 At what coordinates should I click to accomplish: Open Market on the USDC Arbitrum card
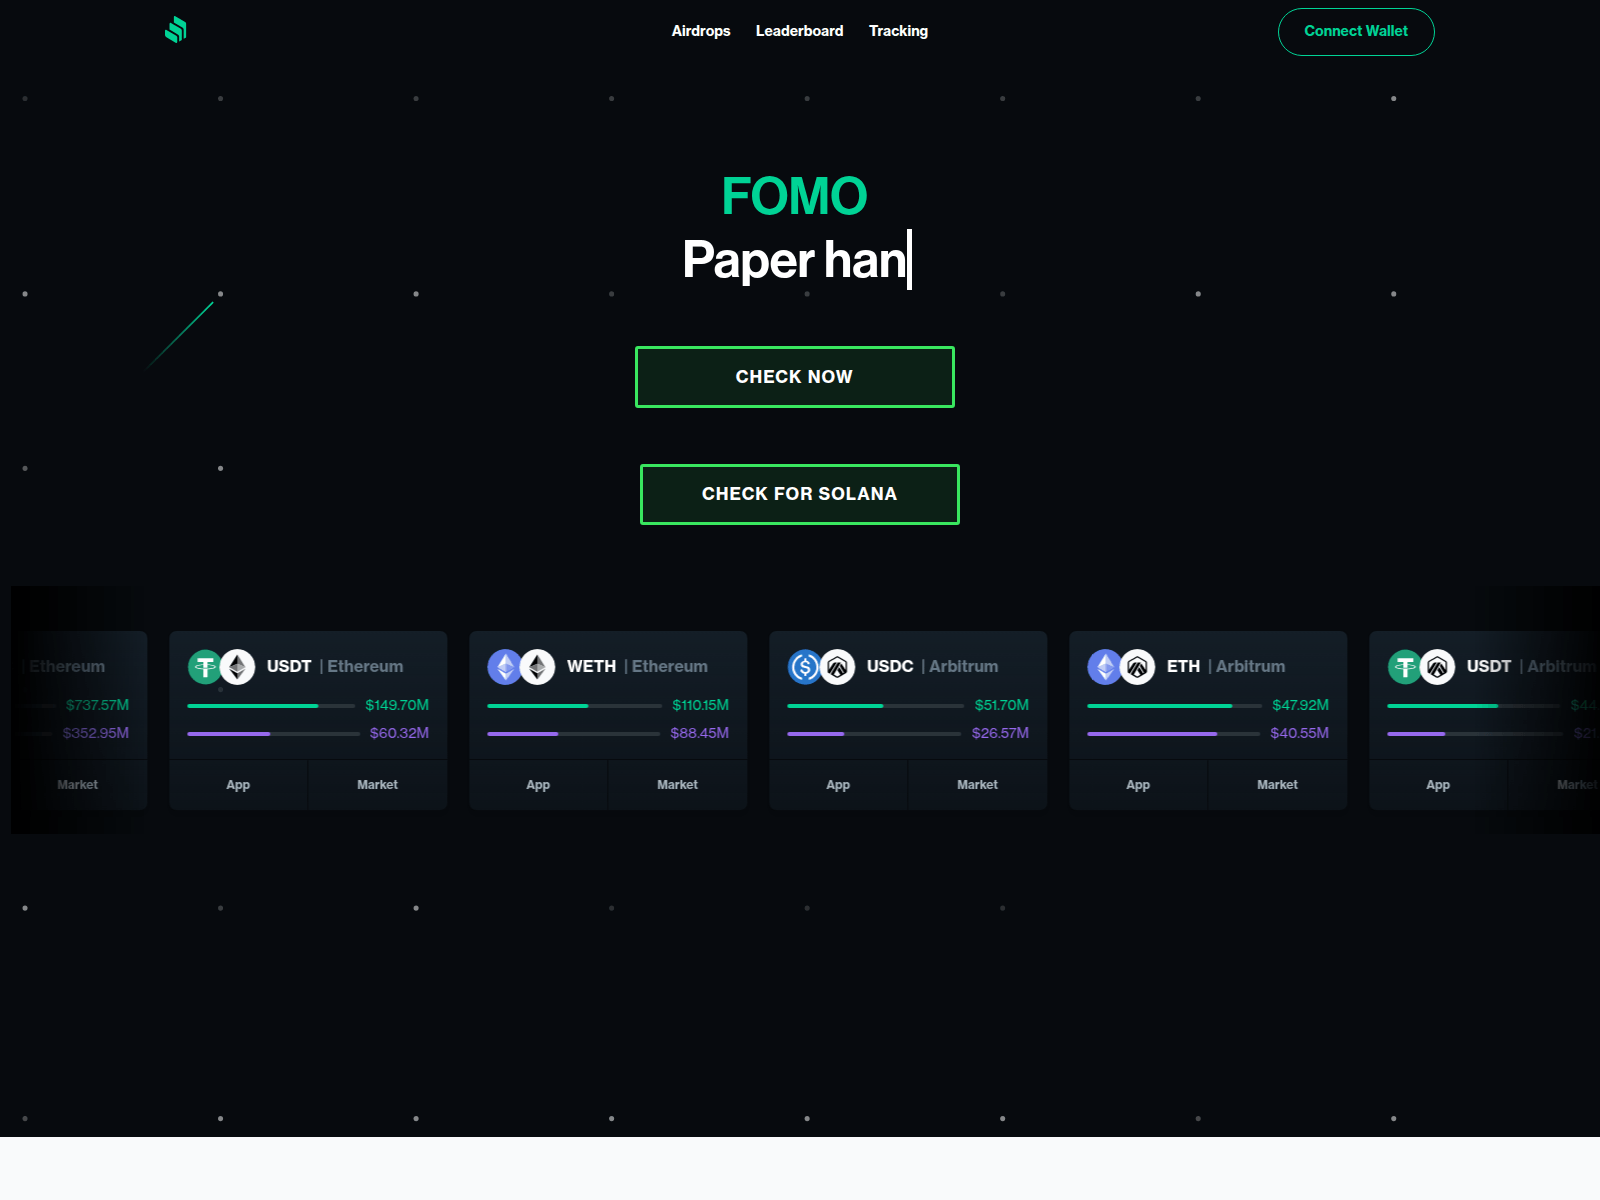(x=977, y=785)
